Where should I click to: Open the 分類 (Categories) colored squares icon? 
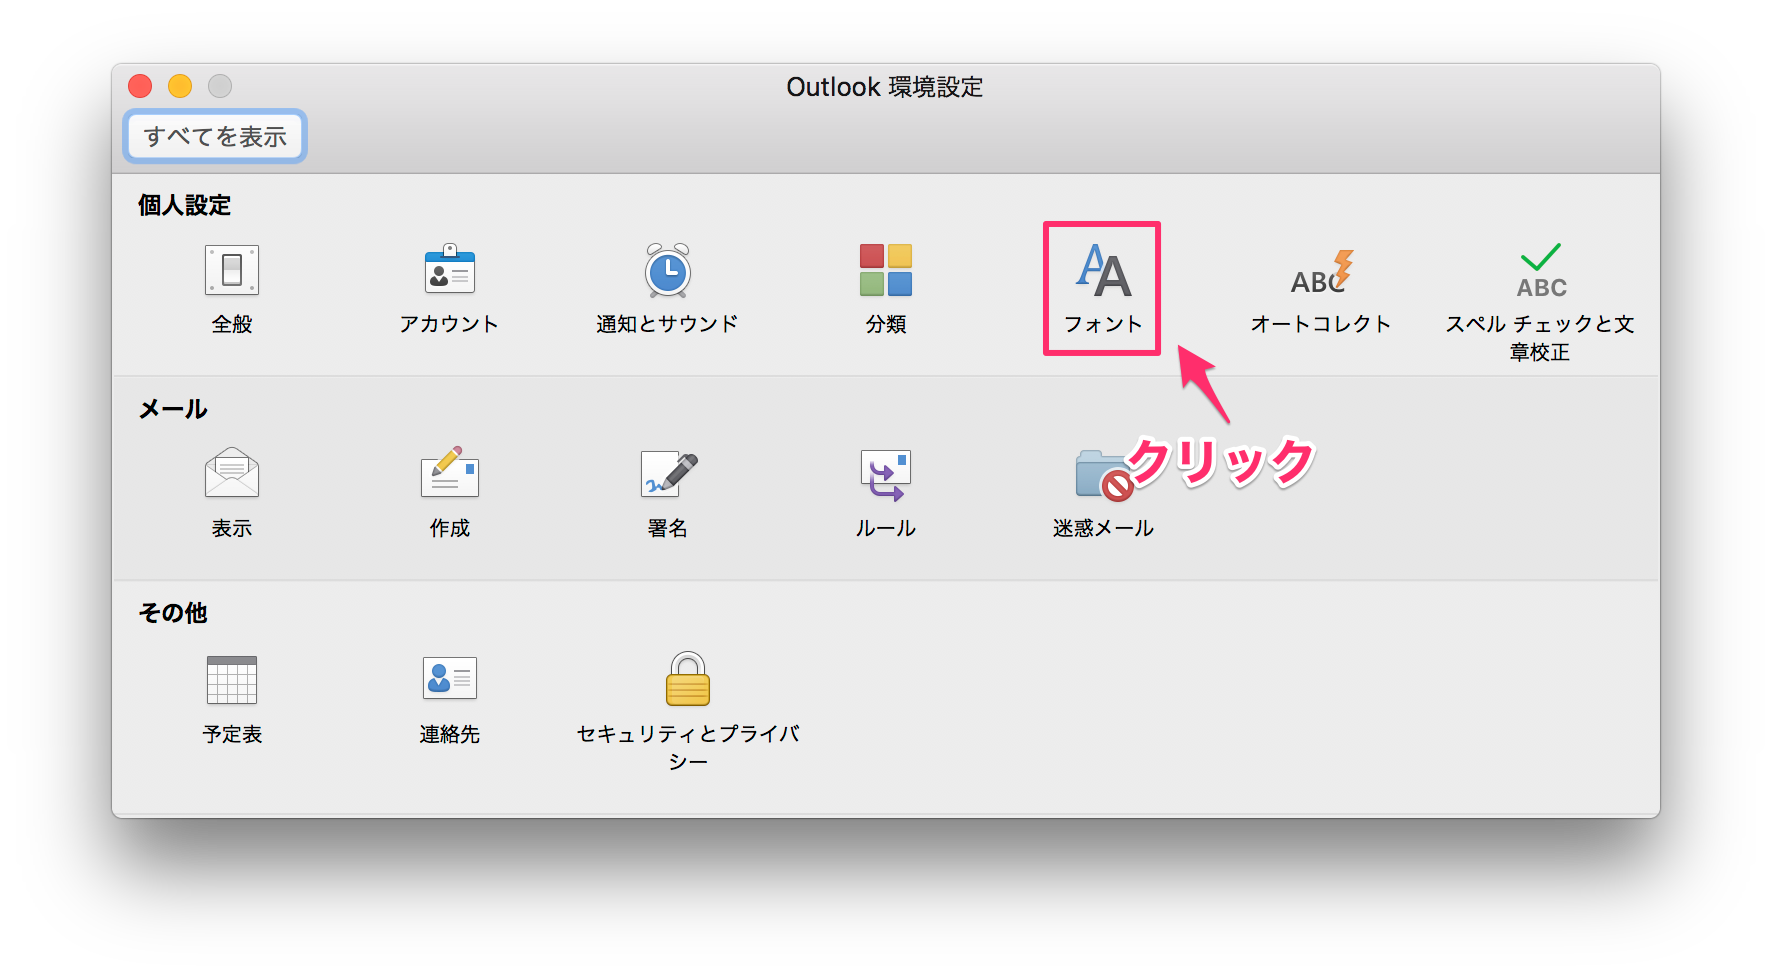point(886,270)
